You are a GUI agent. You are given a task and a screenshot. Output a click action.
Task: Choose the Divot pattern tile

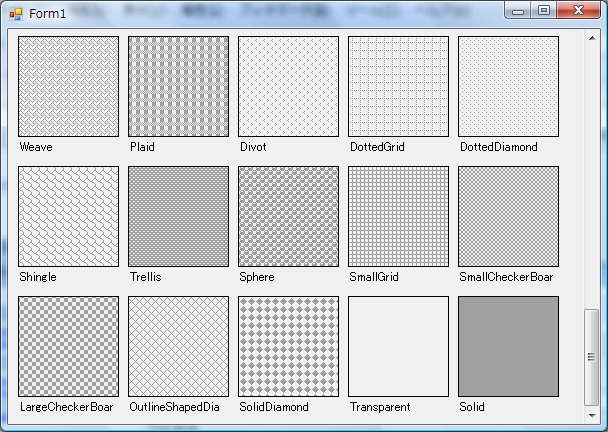tap(288, 87)
